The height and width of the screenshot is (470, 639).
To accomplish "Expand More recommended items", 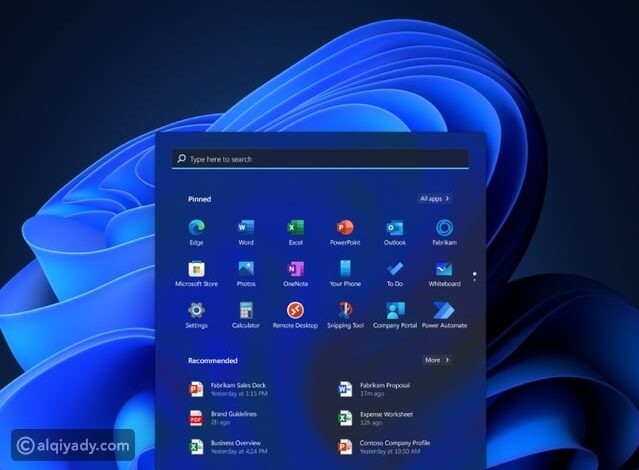I will 436,360.
